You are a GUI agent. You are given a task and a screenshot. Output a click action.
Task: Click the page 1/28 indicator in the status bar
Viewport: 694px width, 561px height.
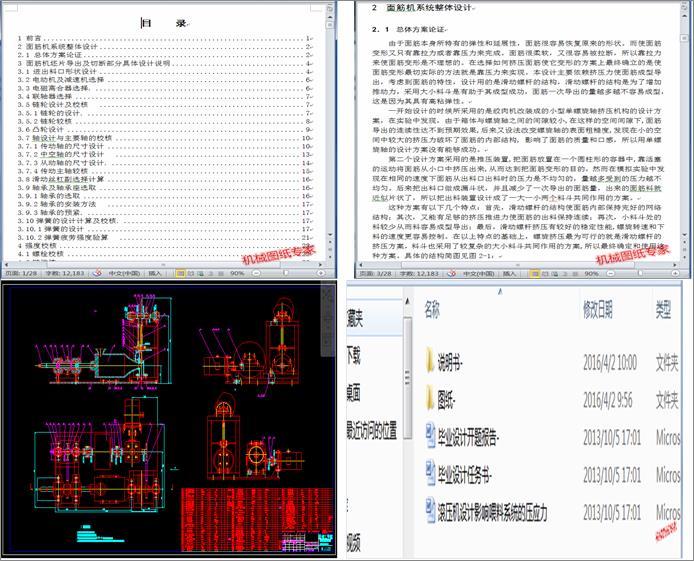(21, 273)
